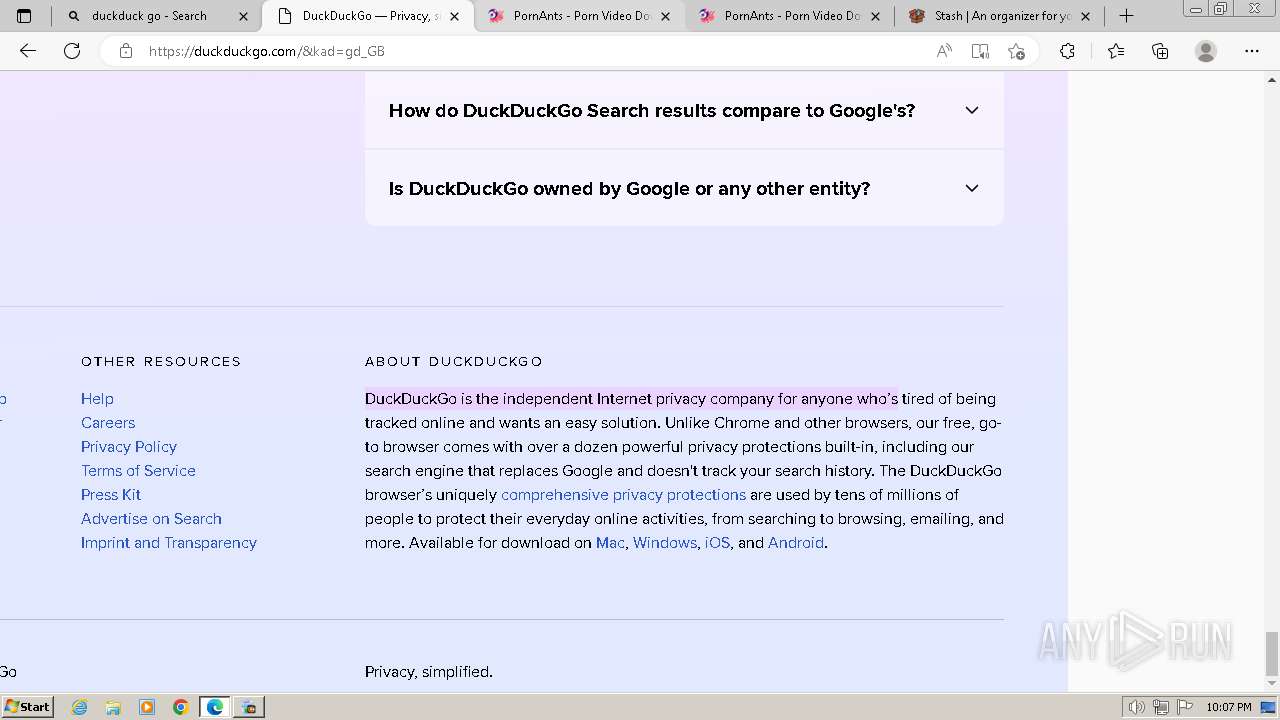Click the OTHER RESOURCES heading

pos(161,361)
